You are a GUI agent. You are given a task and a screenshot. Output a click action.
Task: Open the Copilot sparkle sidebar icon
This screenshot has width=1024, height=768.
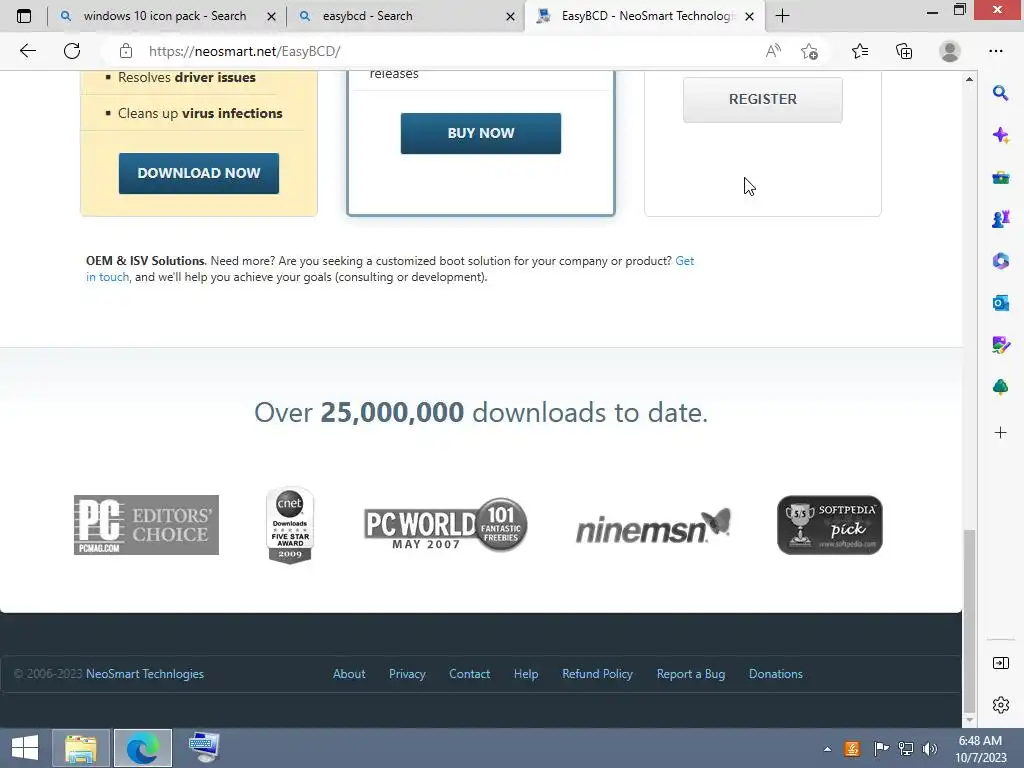point(1000,135)
